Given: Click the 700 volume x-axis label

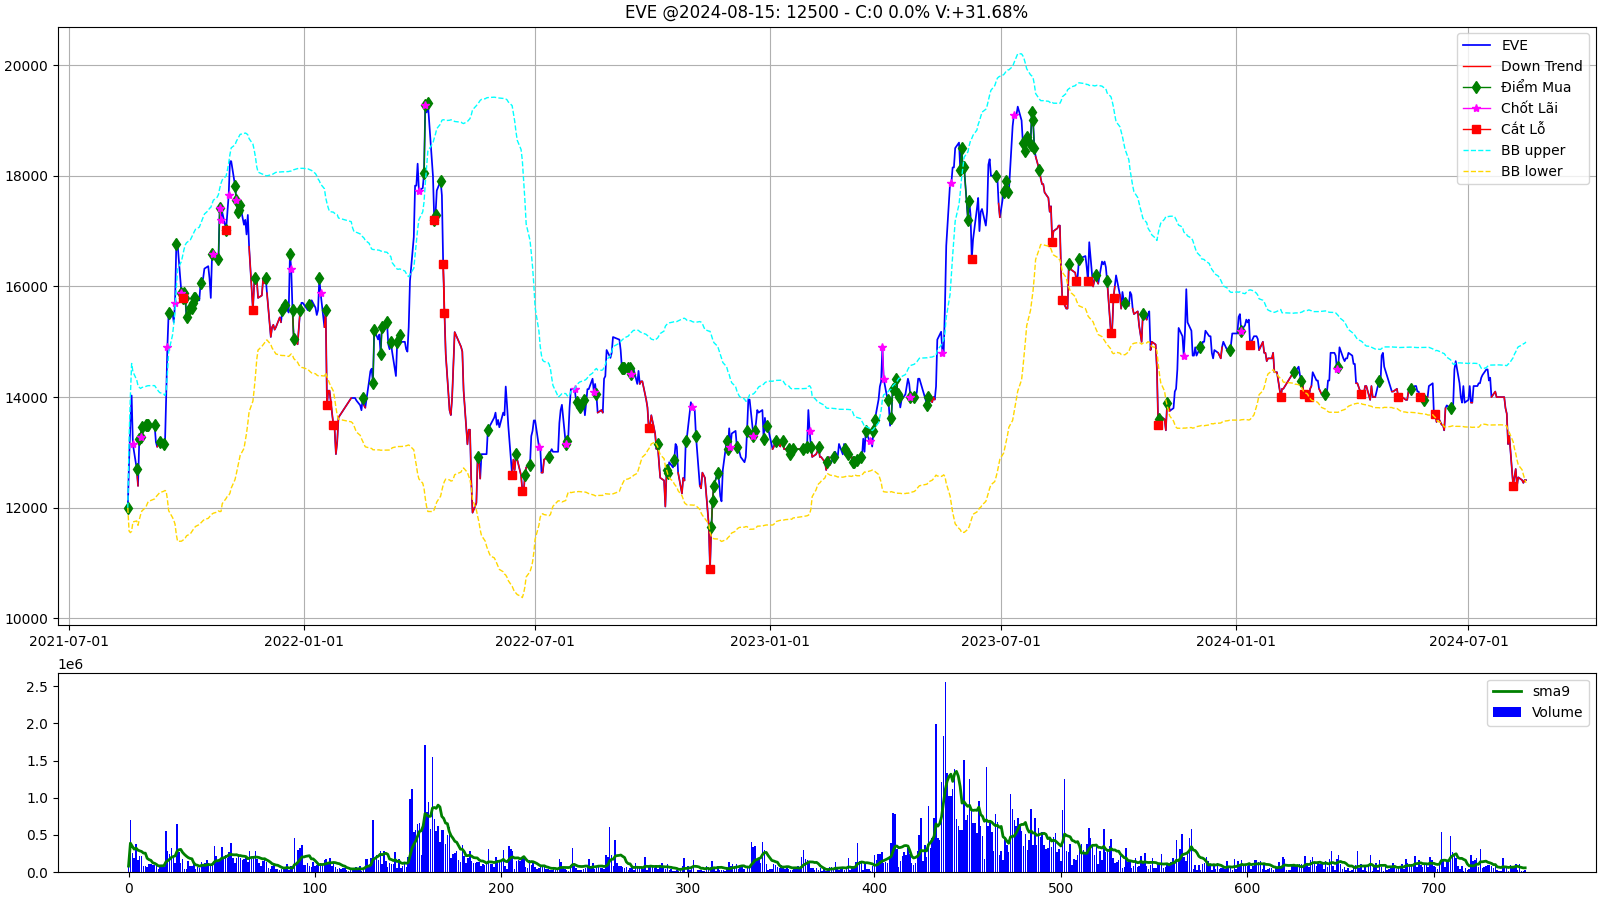Looking at the screenshot, I should [x=1433, y=888].
